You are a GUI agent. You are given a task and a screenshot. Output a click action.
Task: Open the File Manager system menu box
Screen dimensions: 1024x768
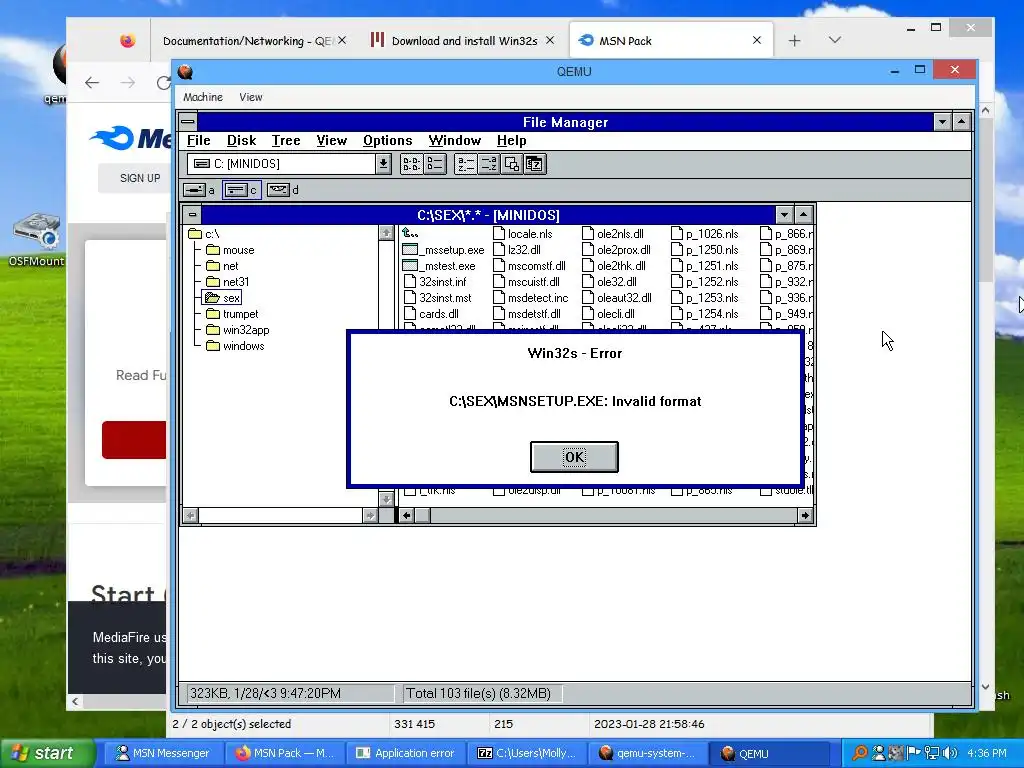pos(188,121)
